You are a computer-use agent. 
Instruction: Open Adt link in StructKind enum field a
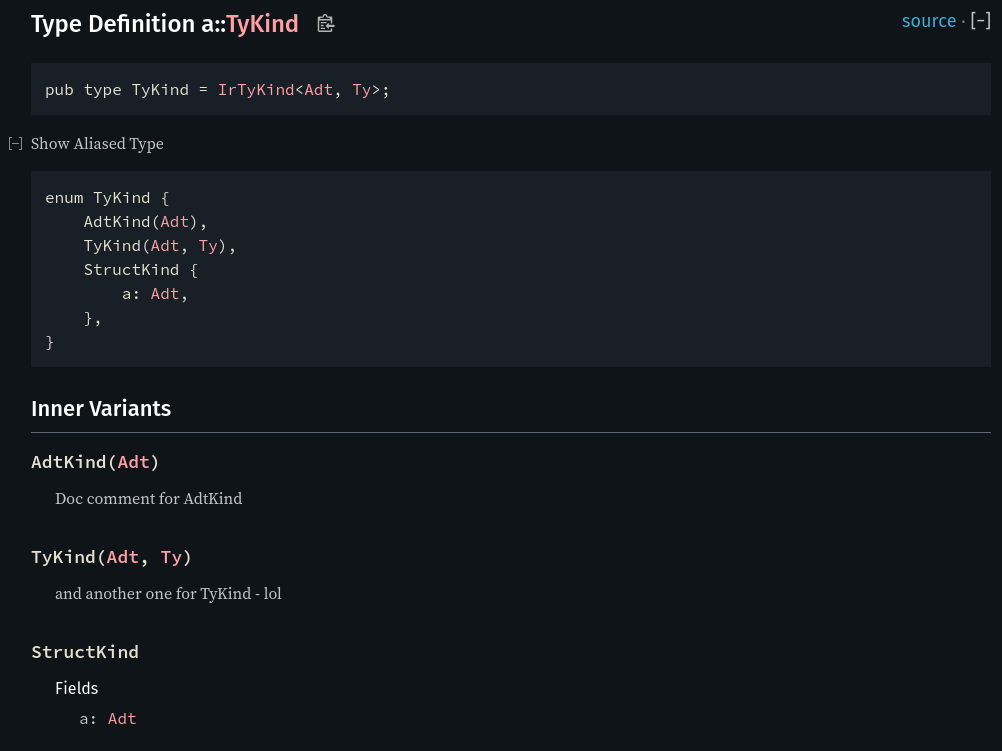click(x=165, y=293)
